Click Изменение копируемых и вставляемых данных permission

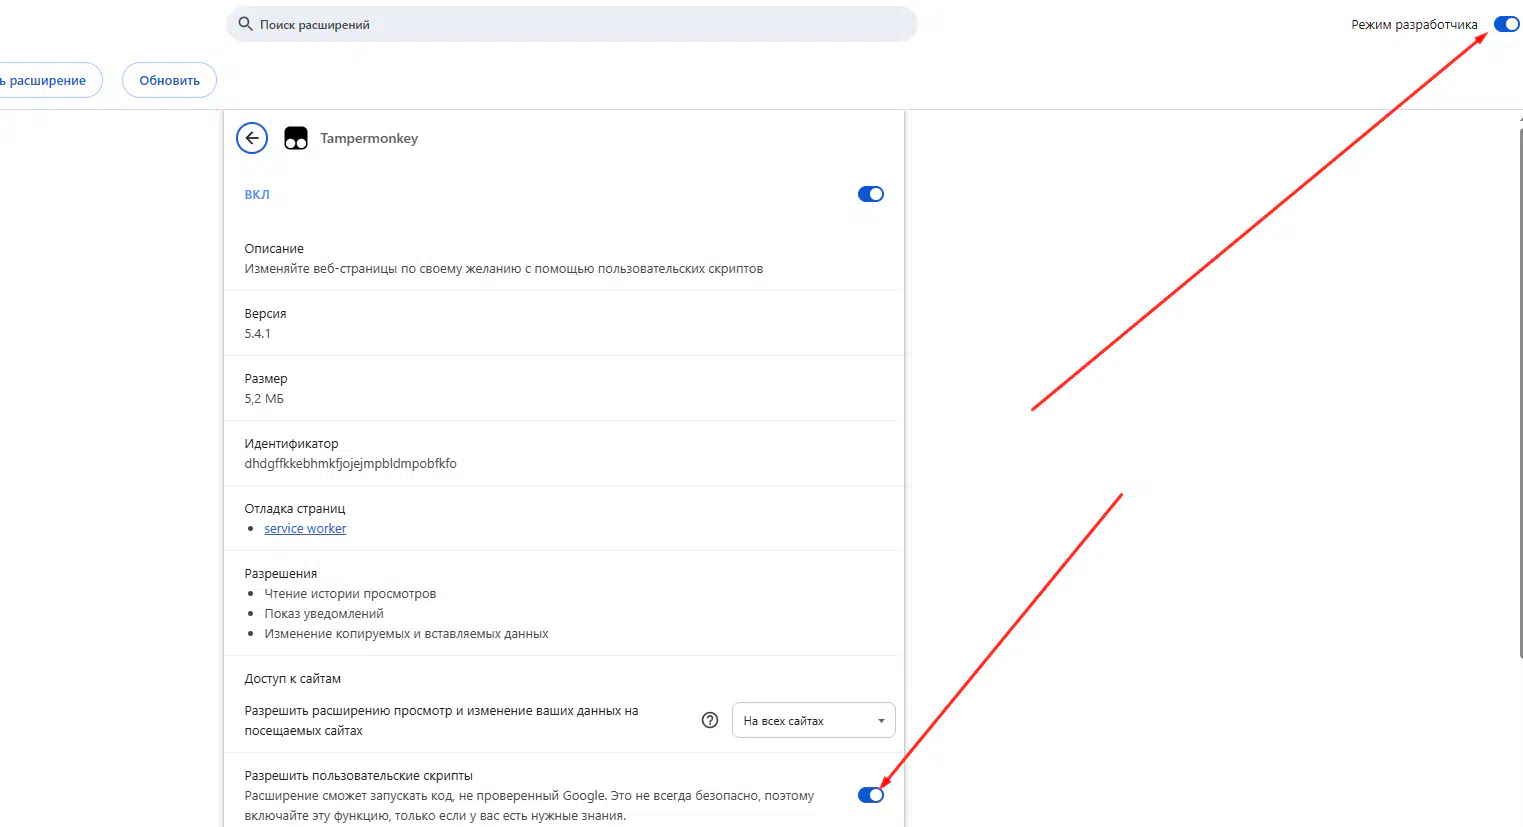(406, 633)
